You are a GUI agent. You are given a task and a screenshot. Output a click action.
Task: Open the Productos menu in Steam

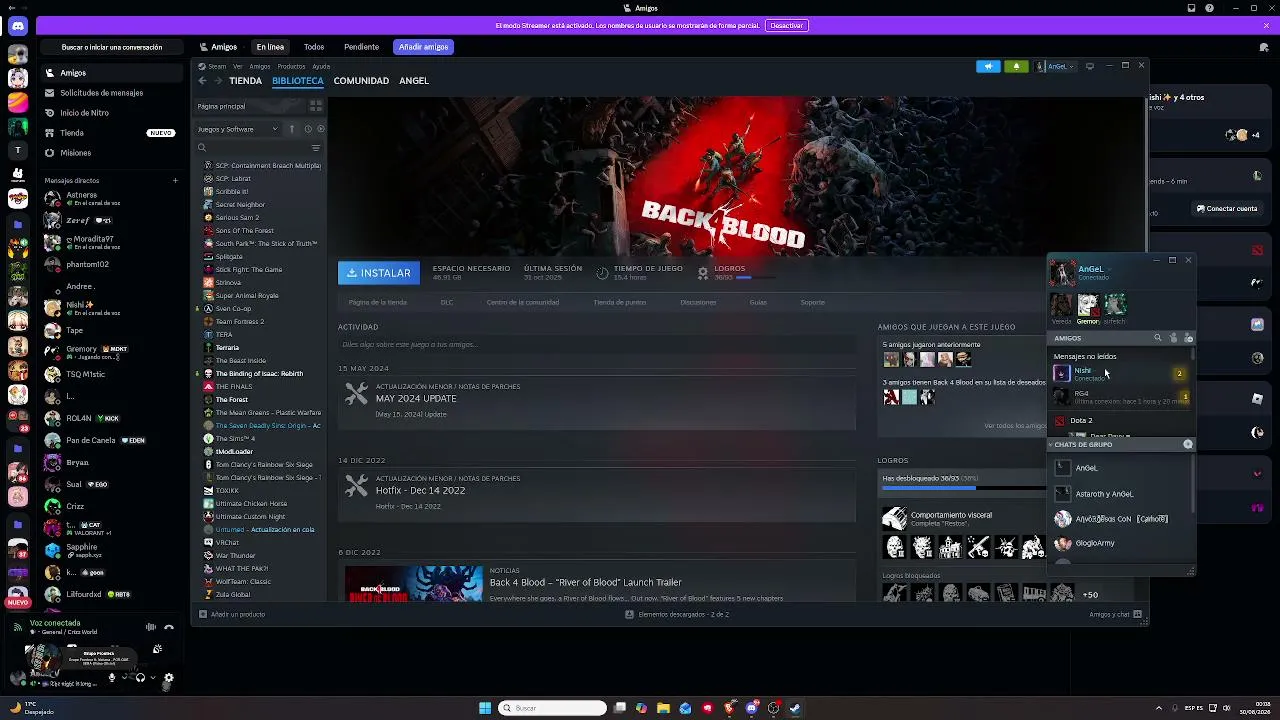(291, 66)
